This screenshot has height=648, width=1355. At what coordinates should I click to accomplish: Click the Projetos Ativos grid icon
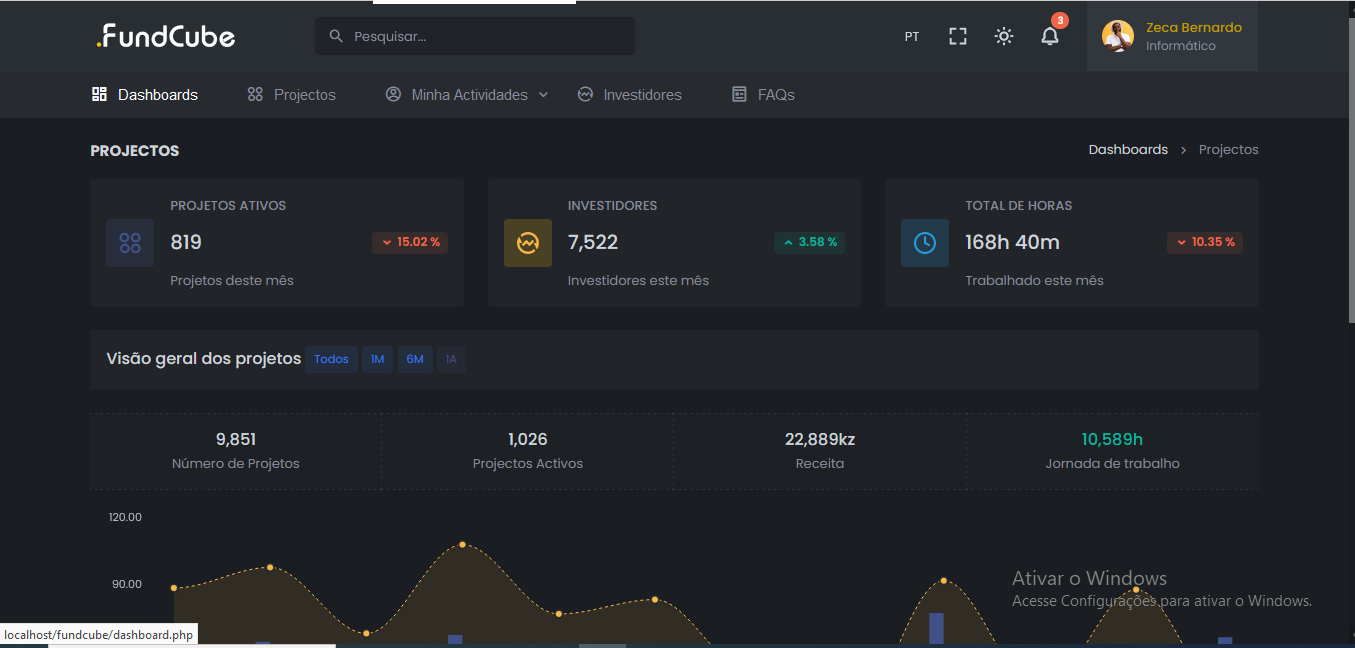point(130,243)
